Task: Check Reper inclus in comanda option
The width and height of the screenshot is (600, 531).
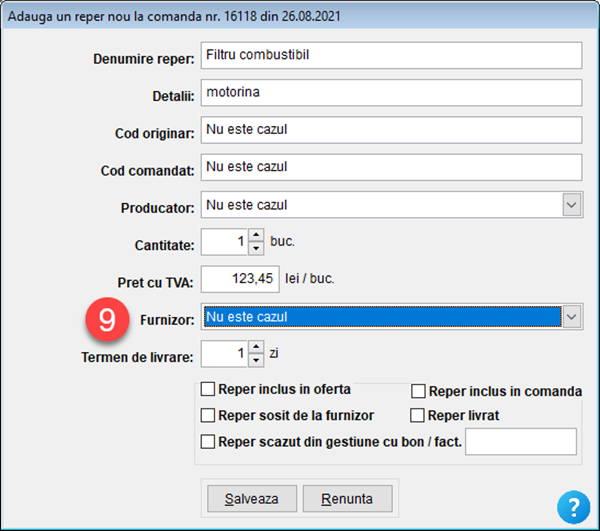Action: (x=419, y=391)
